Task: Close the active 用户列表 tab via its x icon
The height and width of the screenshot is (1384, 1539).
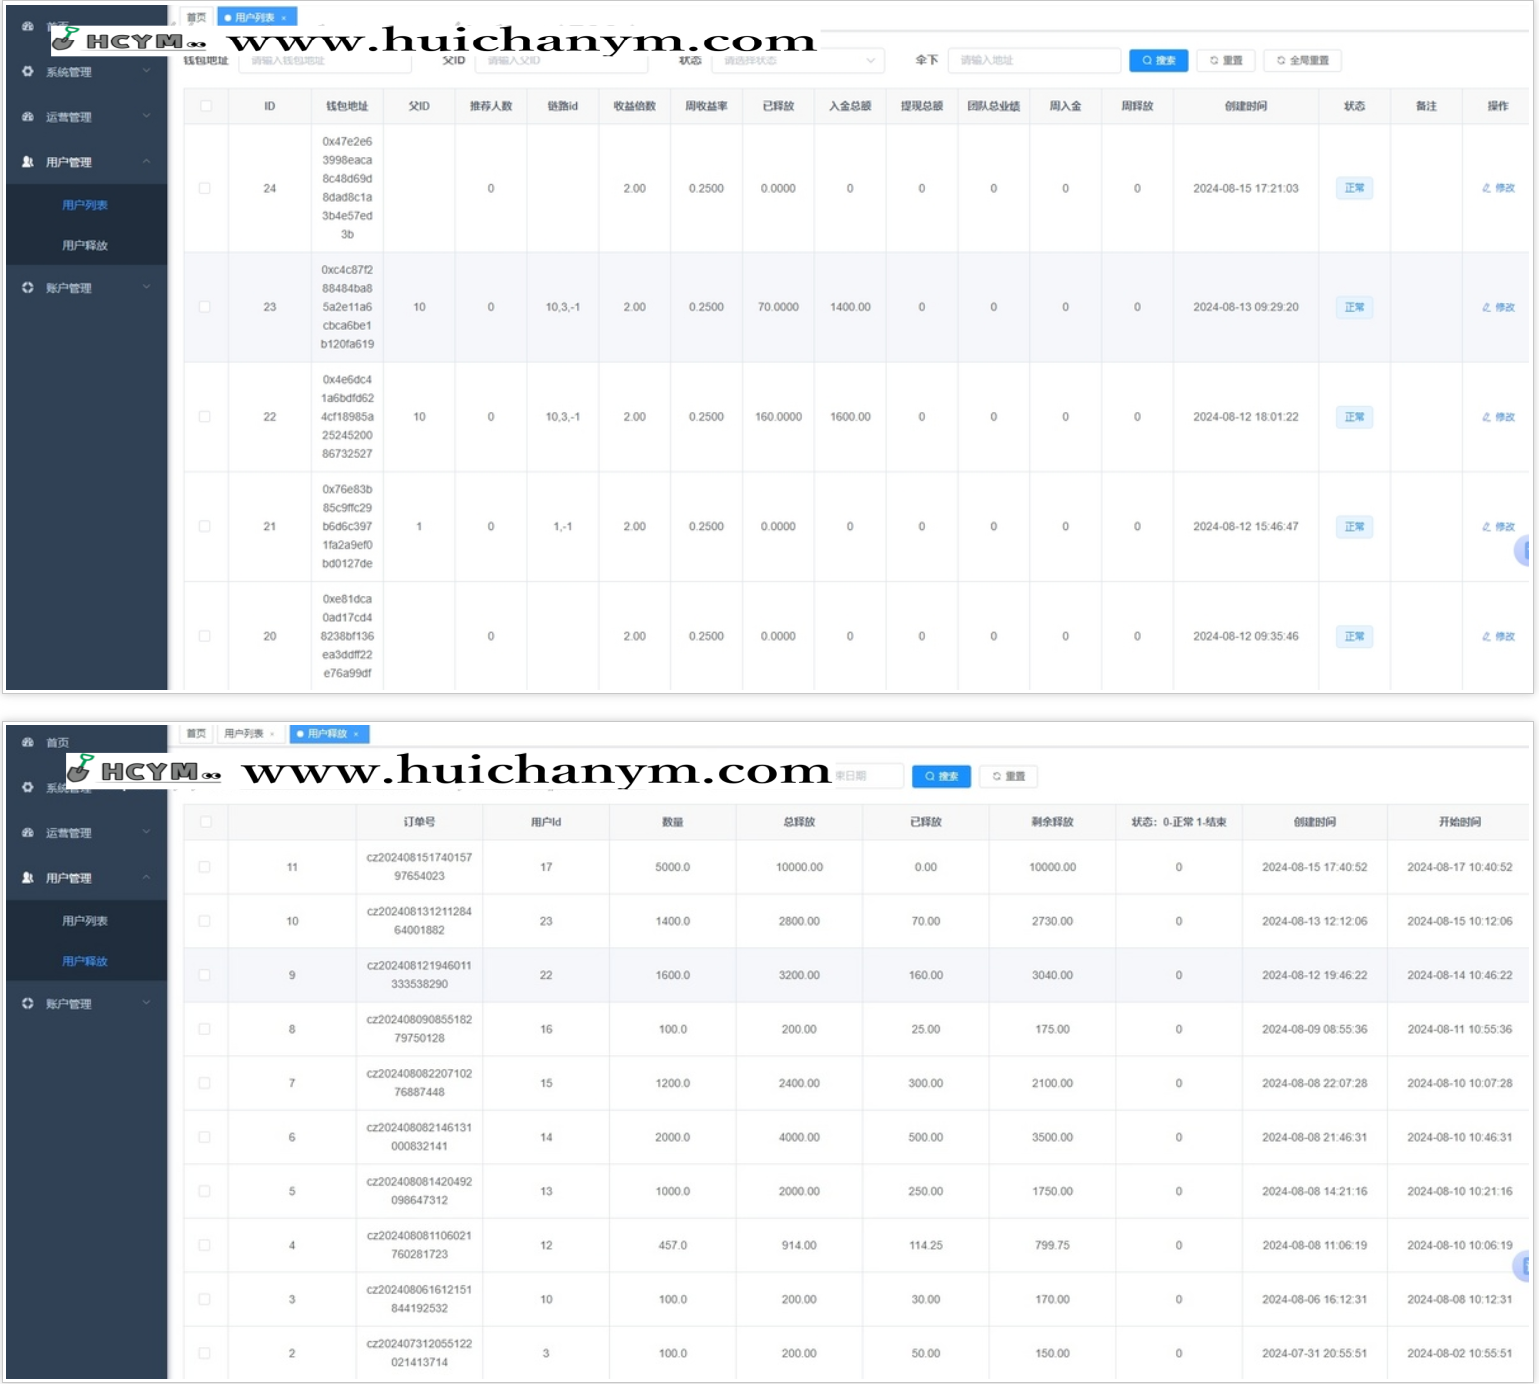Action: 284,18
